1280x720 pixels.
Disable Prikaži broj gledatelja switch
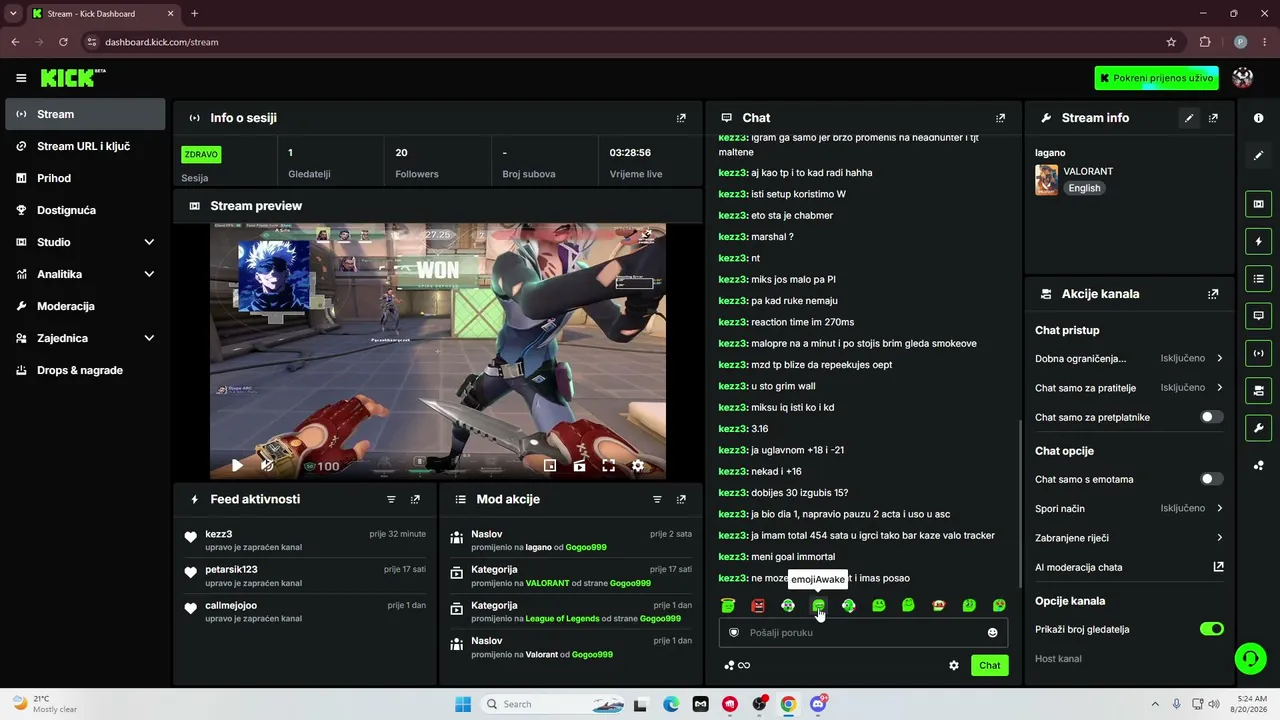1211,629
